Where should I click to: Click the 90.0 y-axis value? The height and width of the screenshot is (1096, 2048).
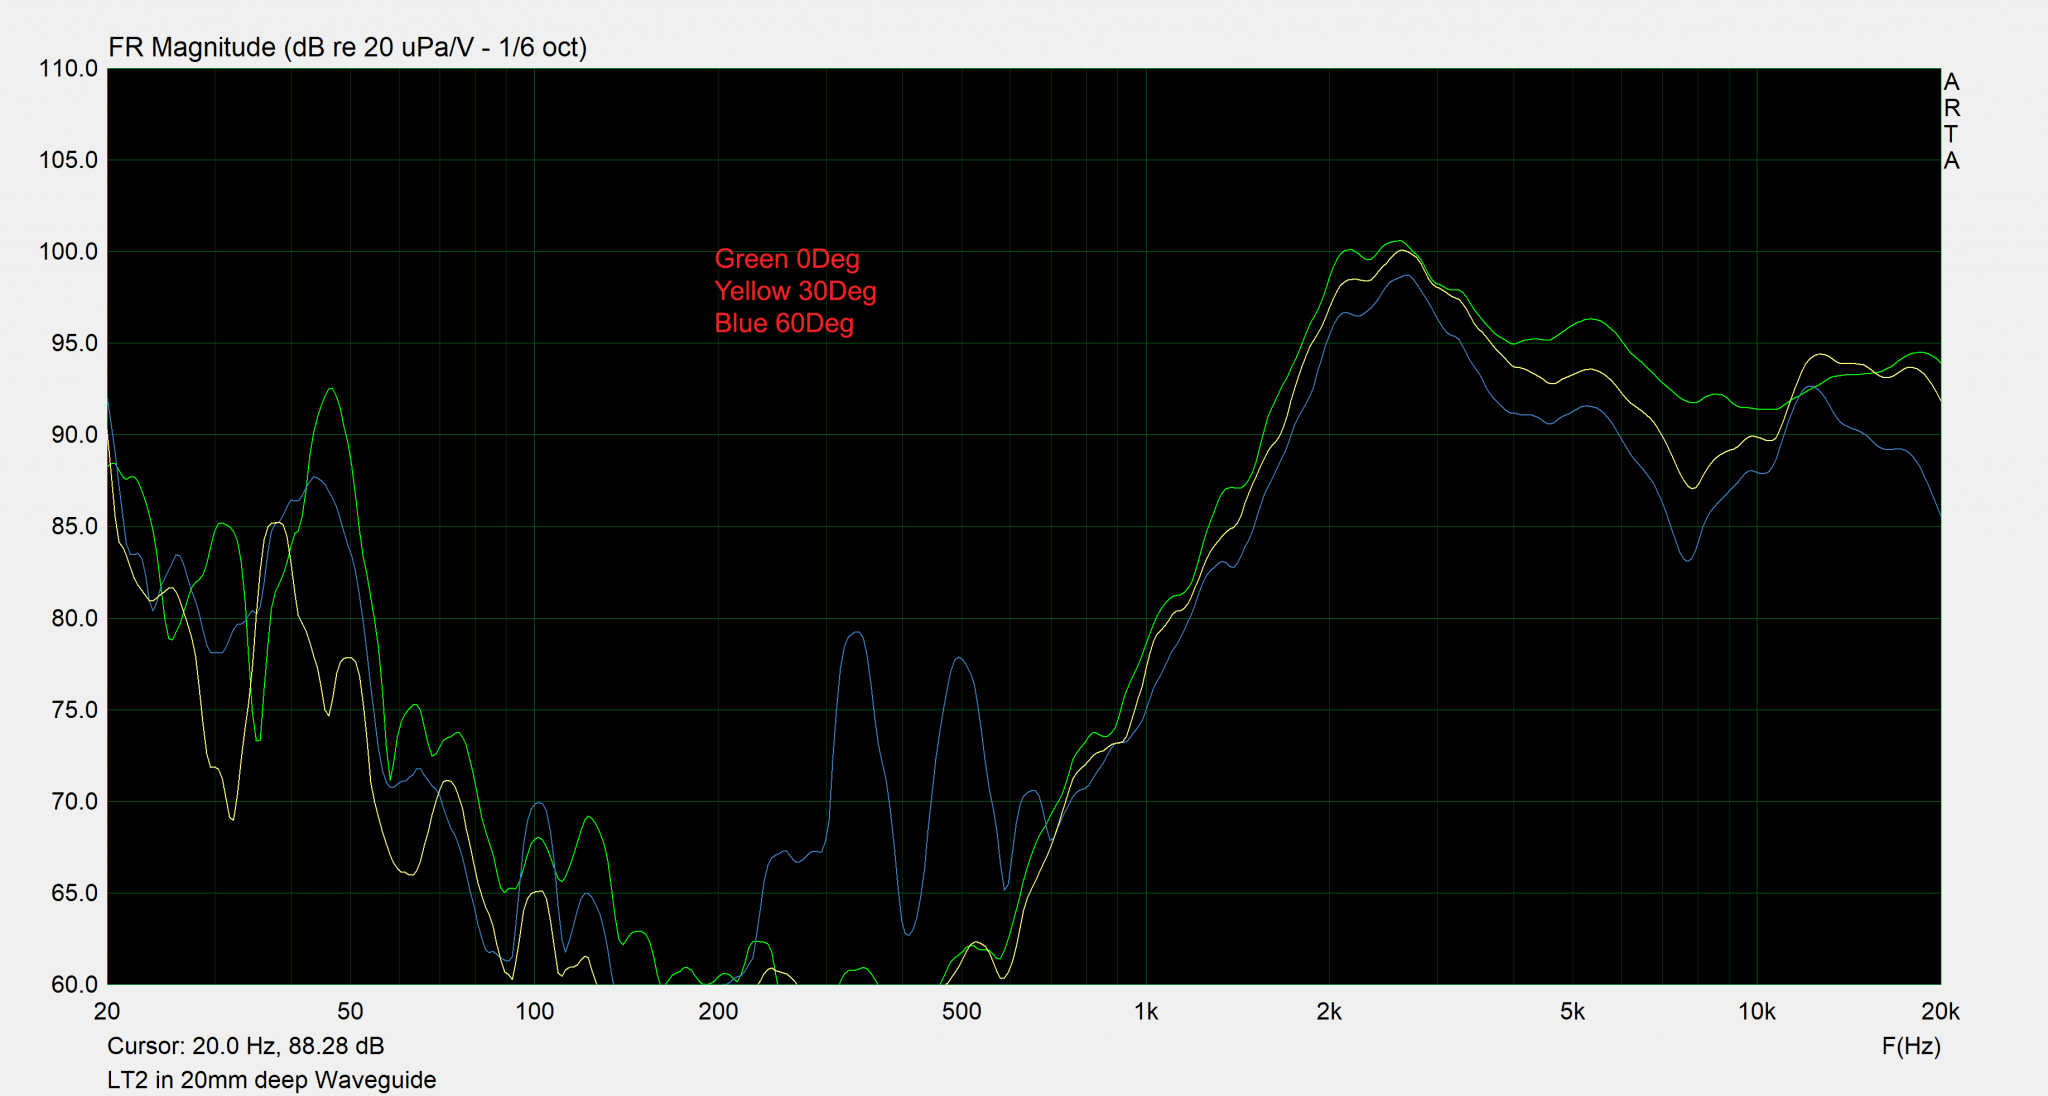pyautogui.click(x=74, y=435)
